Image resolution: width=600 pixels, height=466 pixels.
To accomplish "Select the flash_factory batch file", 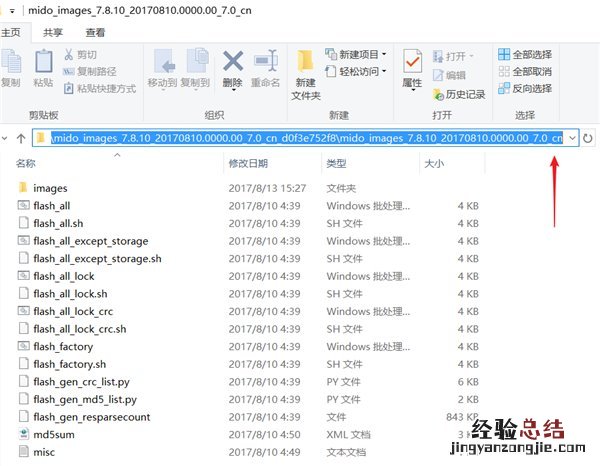I will pos(63,346).
